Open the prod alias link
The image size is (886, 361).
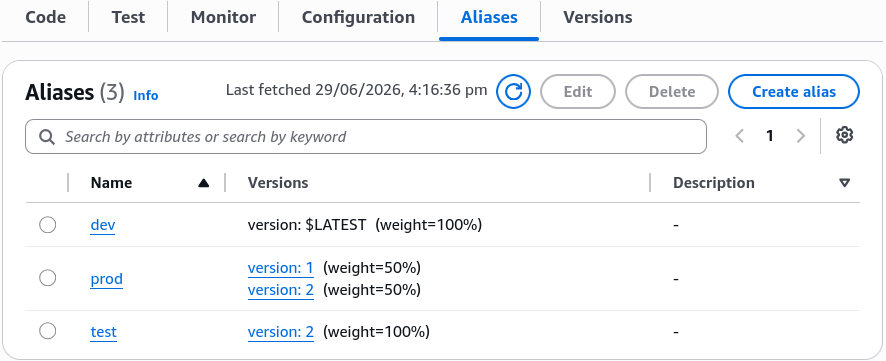tap(106, 279)
